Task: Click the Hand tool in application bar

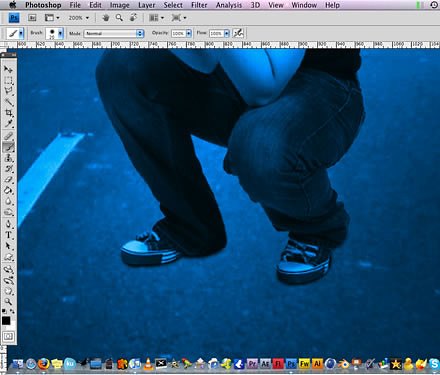Action: pos(106,18)
